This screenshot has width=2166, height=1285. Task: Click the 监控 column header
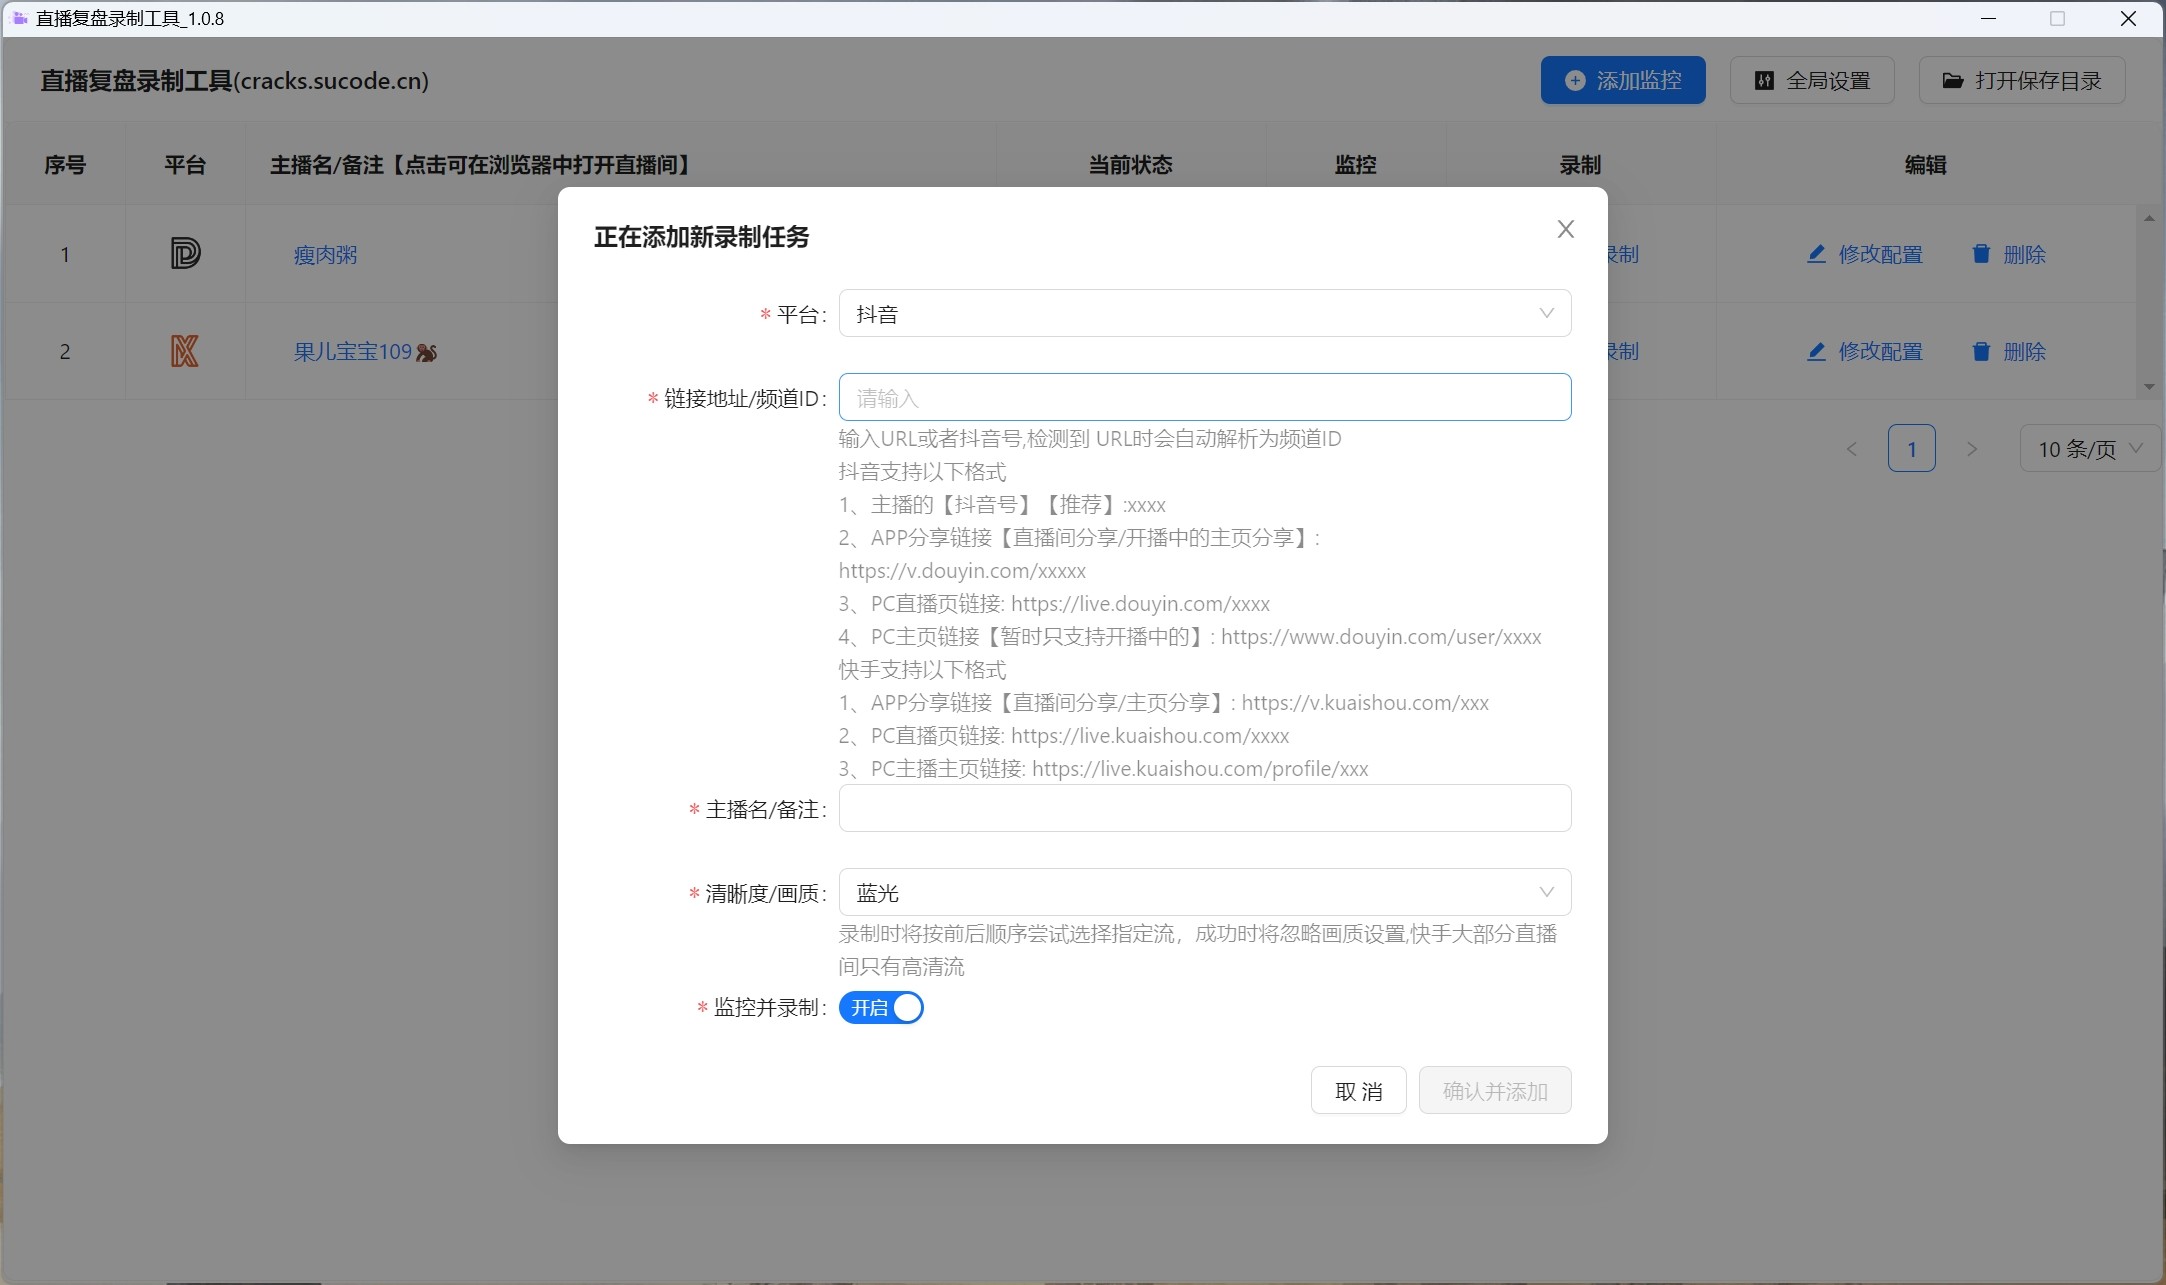coord(1356,165)
